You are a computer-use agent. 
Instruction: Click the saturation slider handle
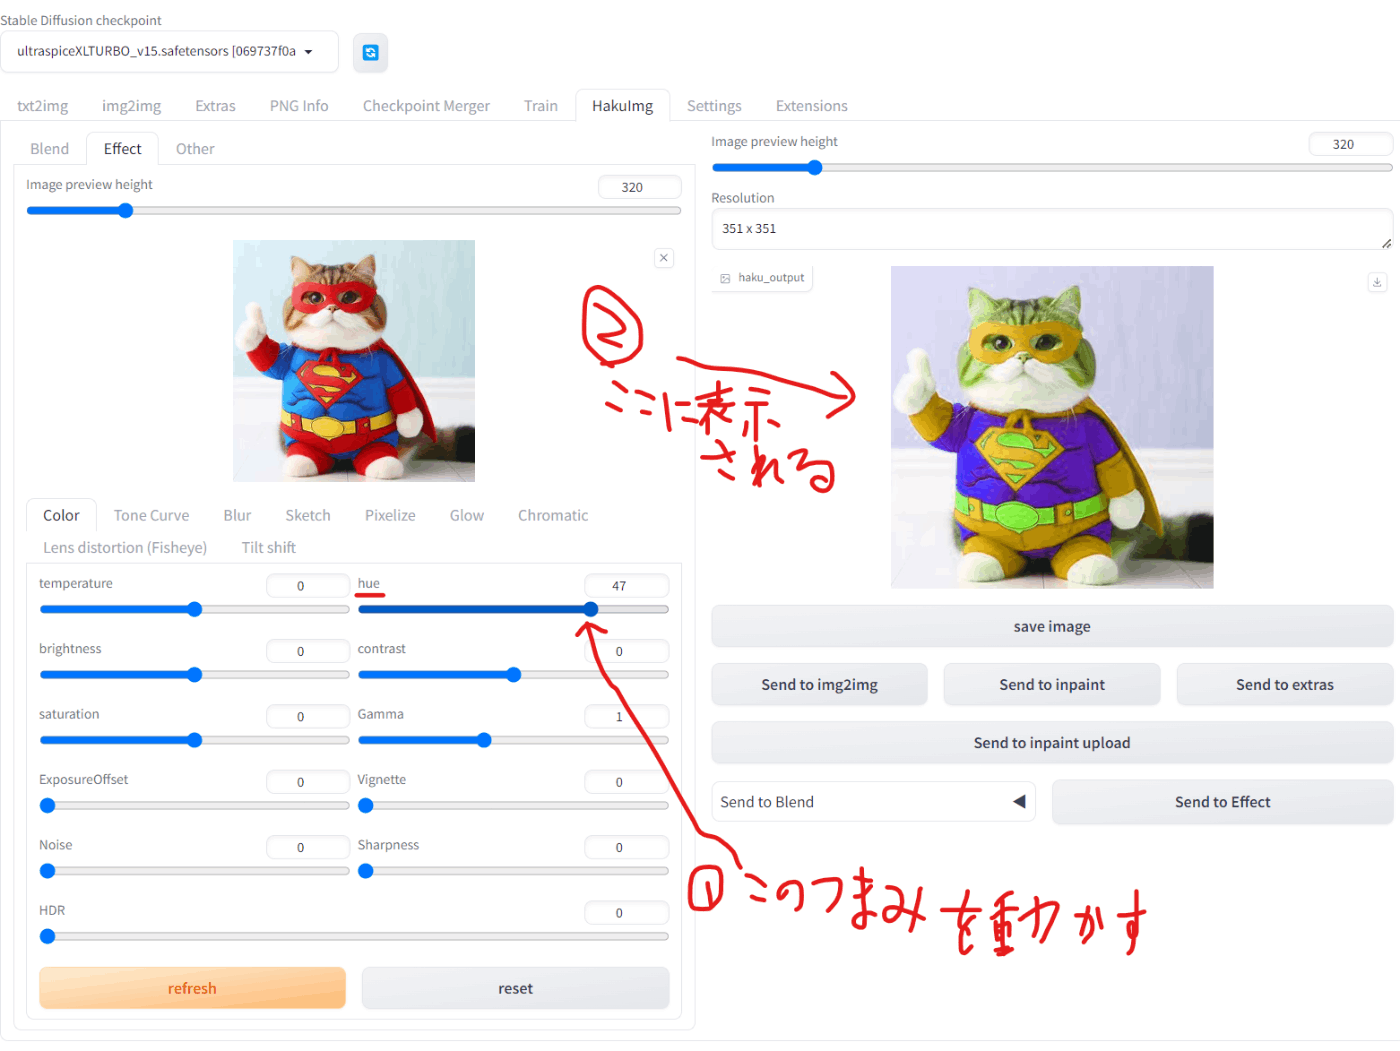[x=195, y=740]
